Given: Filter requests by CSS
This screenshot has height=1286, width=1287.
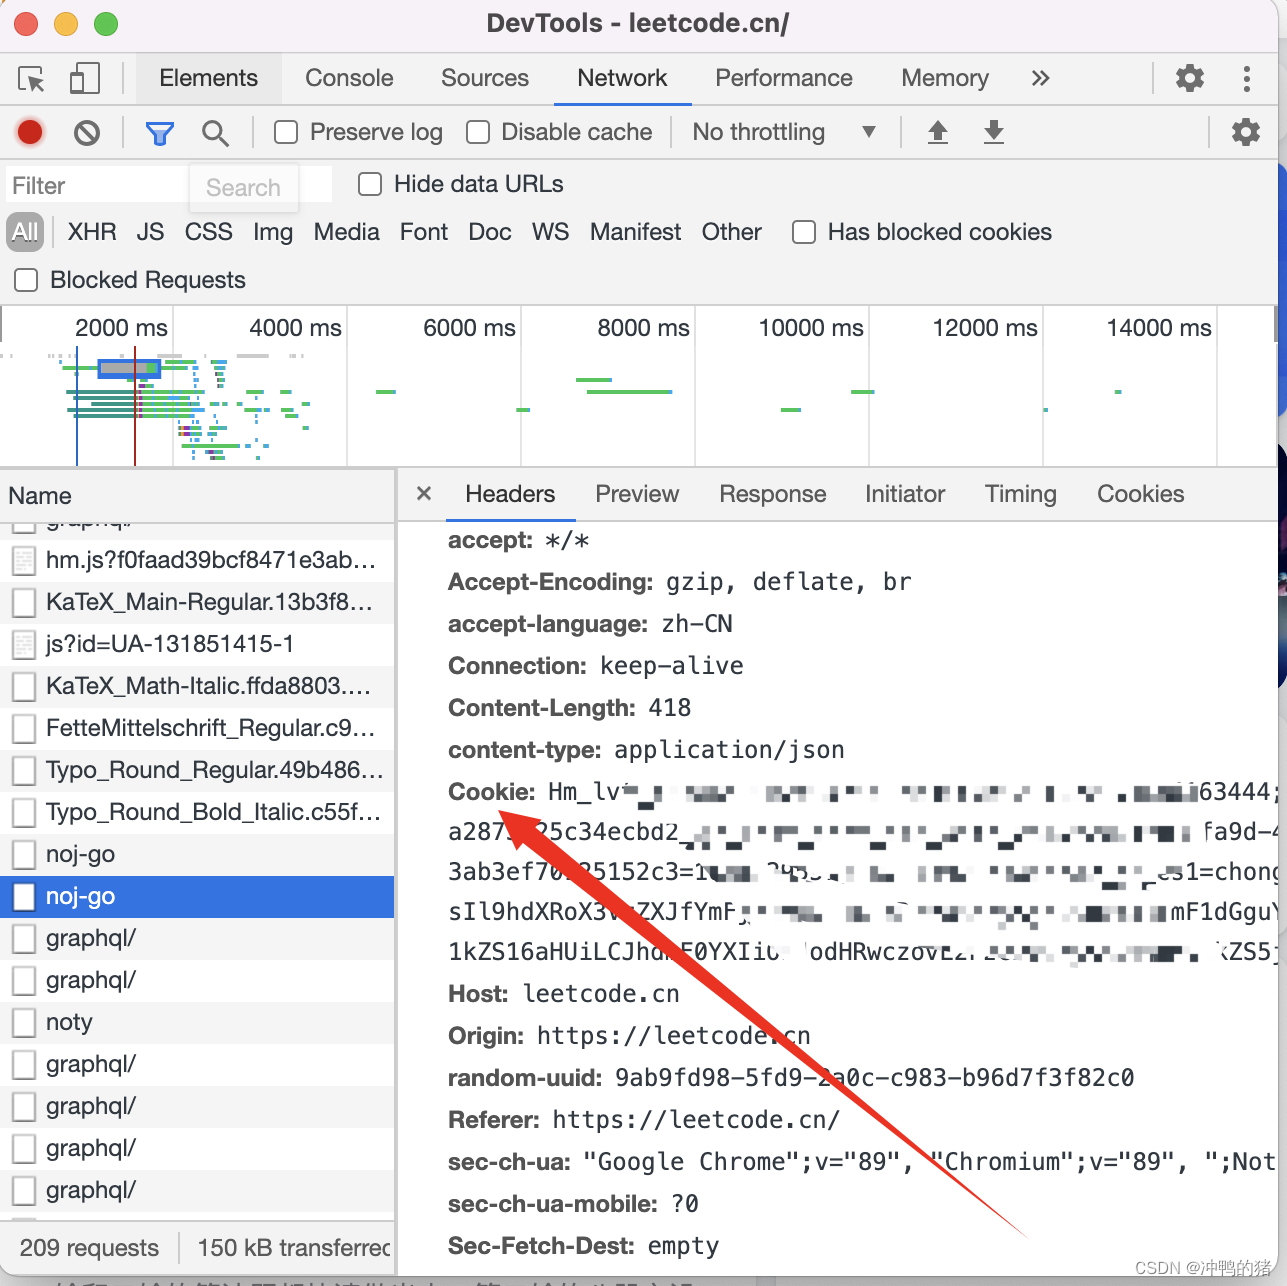Looking at the screenshot, I should click(x=208, y=232).
